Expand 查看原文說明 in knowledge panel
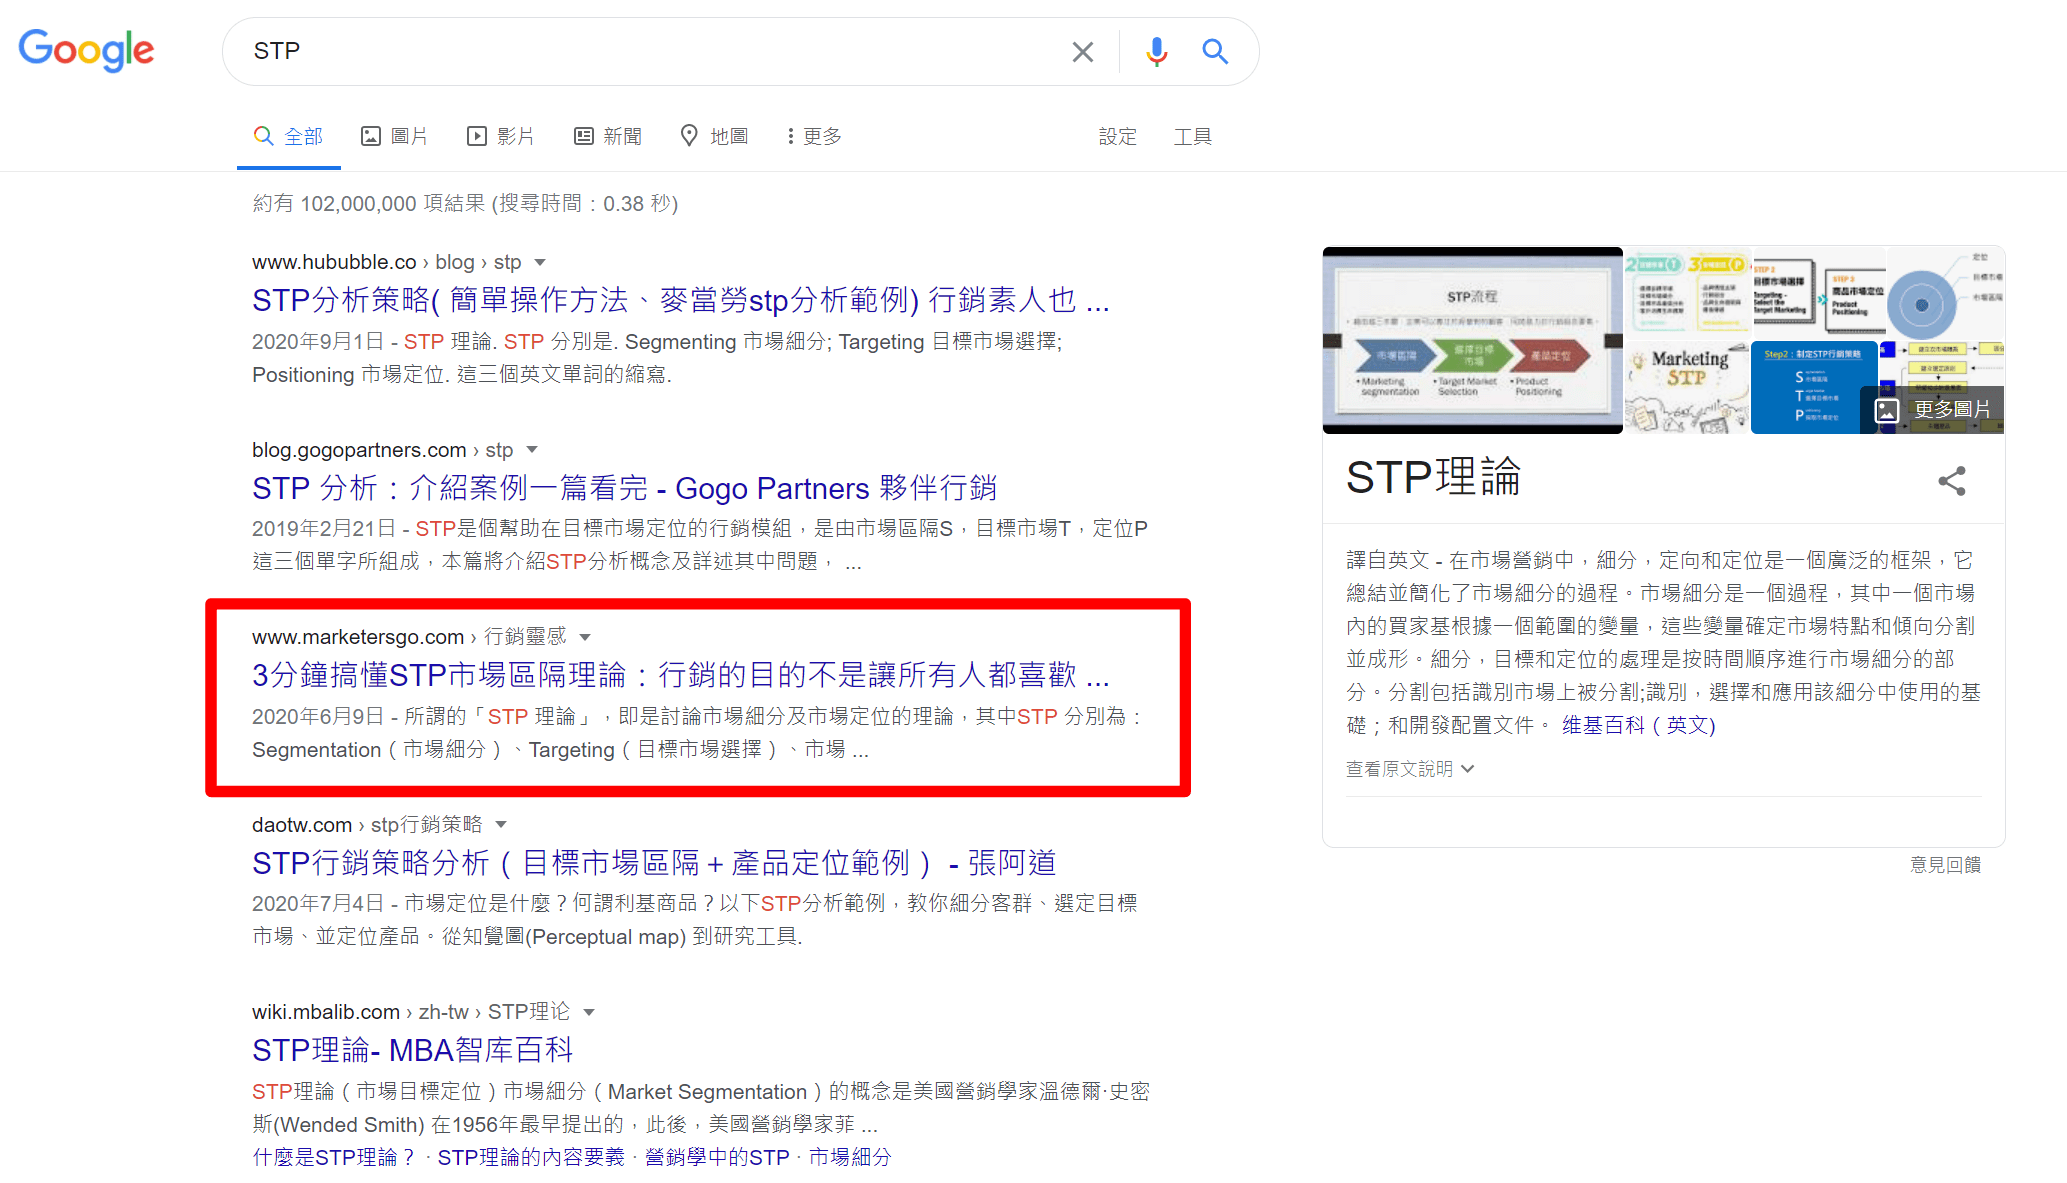Screen dimensions: 2067x1183 pyautogui.click(x=1409, y=769)
